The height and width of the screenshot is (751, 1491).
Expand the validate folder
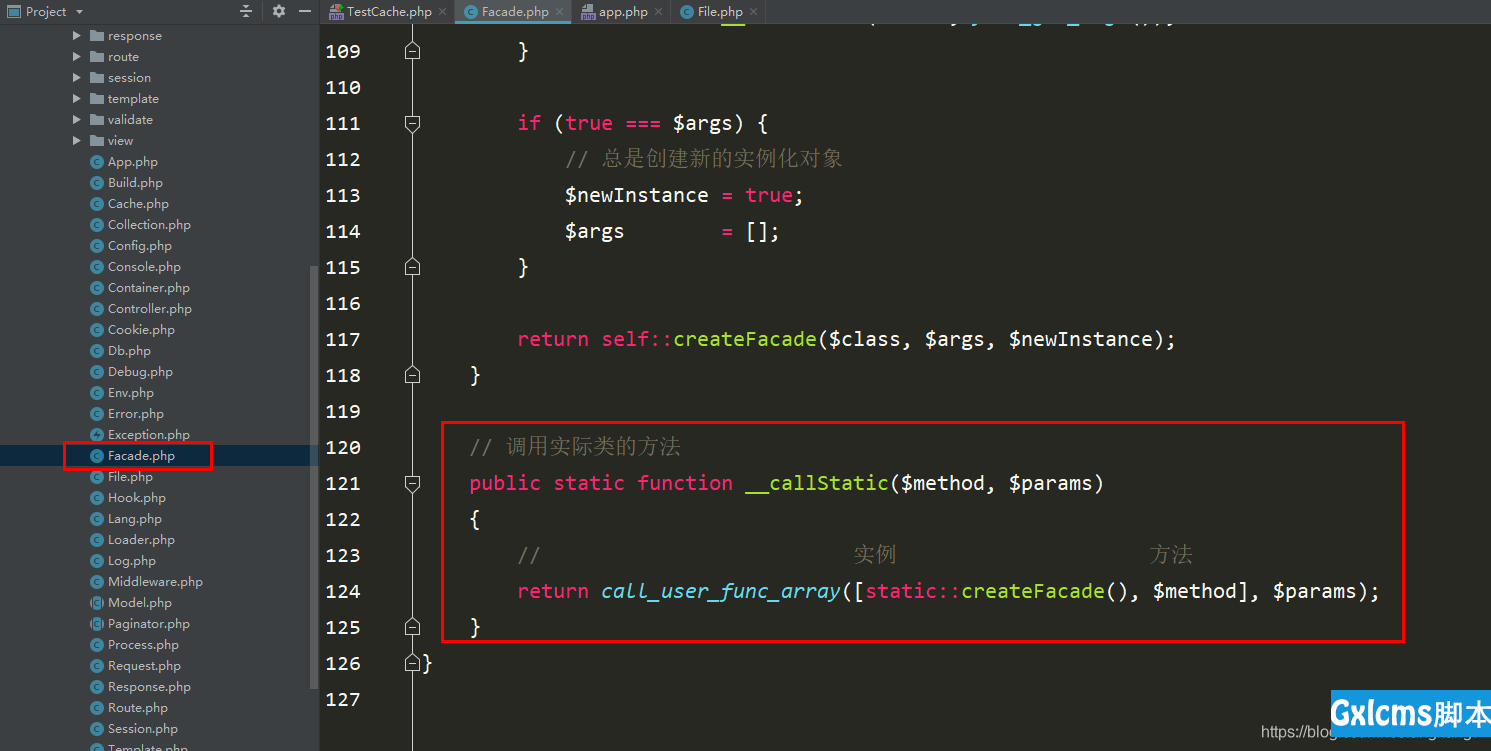pos(77,120)
